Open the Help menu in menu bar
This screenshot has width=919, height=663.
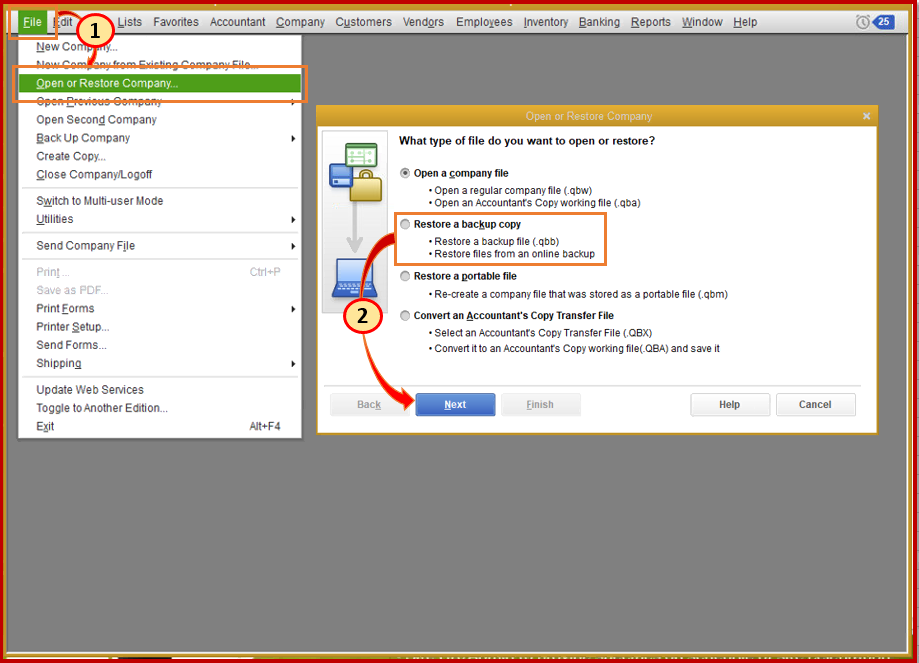point(745,22)
